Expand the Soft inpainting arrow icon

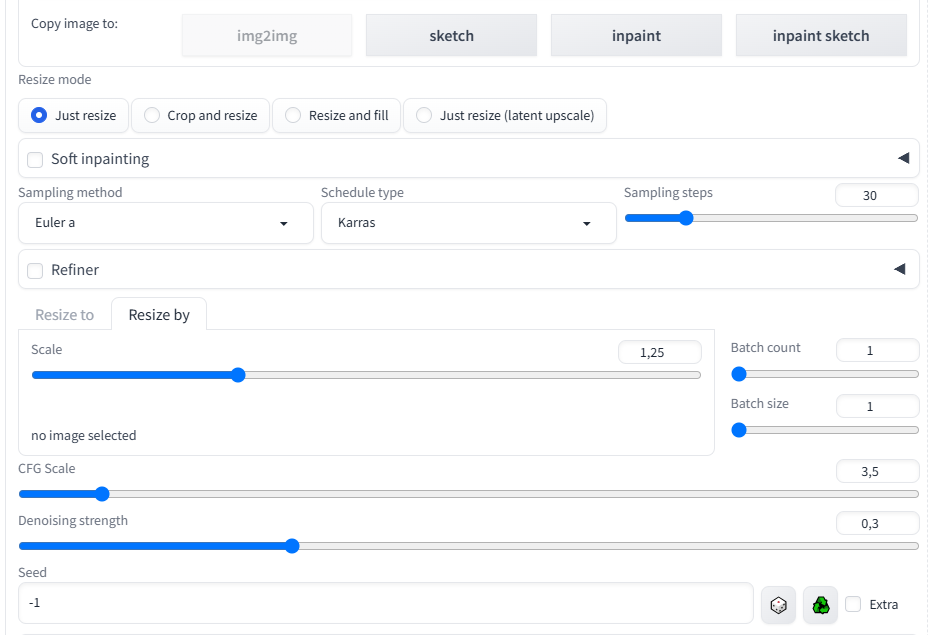(903, 158)
